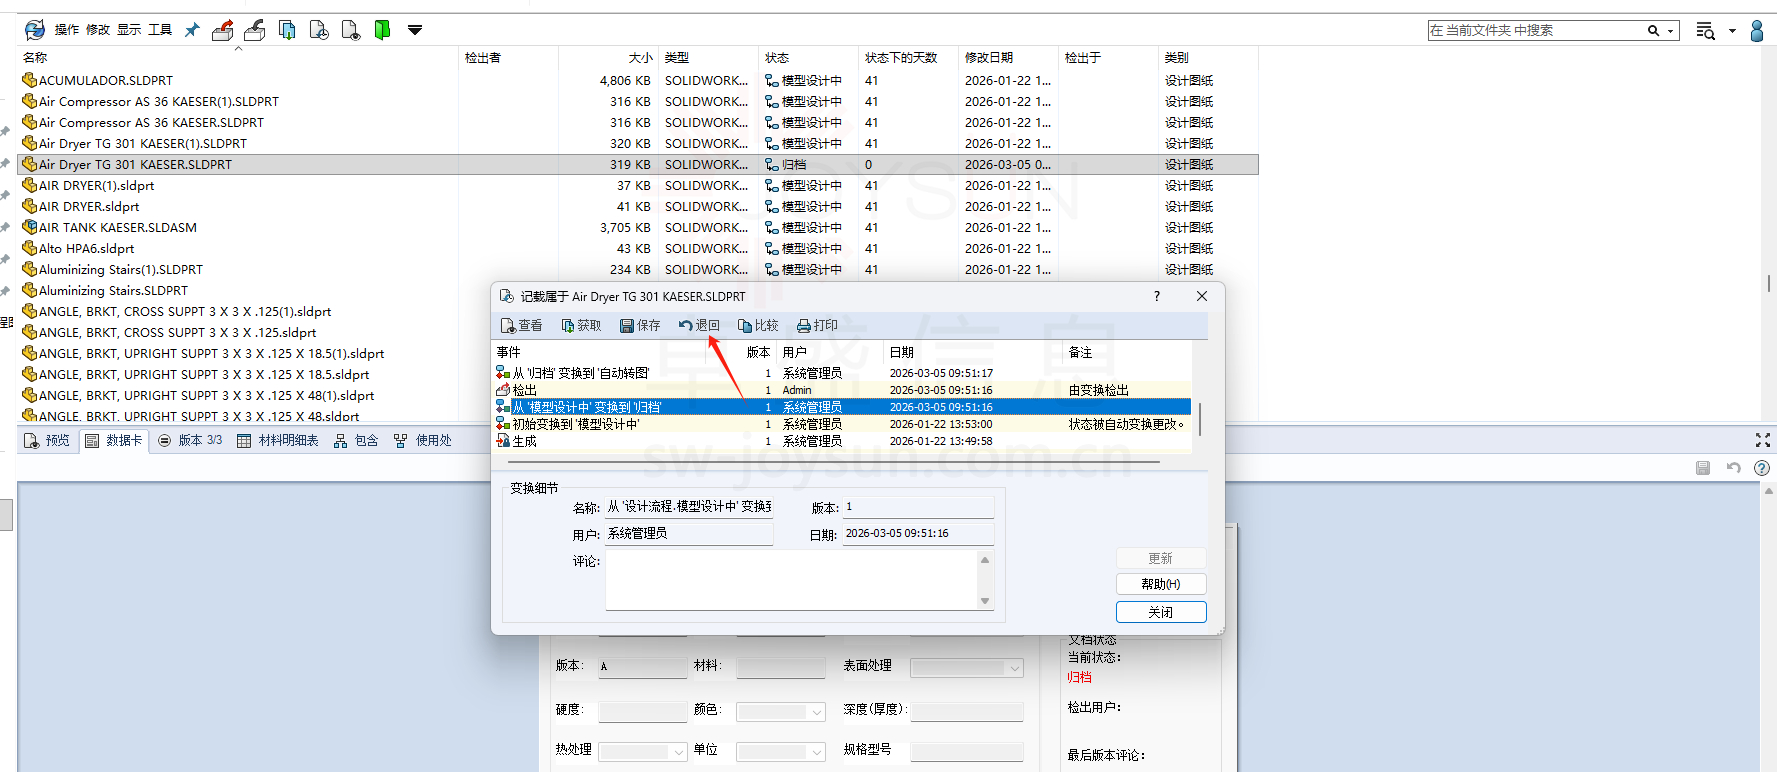Viewport: 1777px width, 772px height.
Task: Click 打印 (print) in history toolbar
Action: coord(817,325)
